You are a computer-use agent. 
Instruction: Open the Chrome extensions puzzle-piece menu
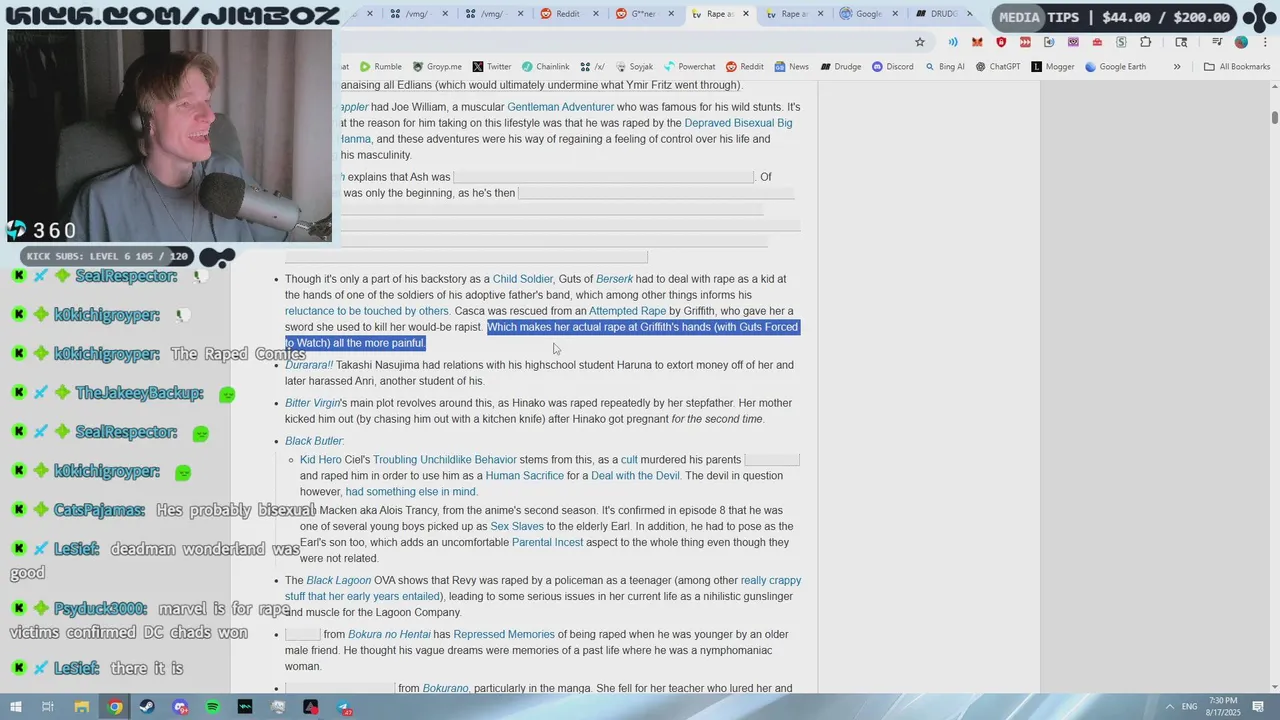point(1146,42)
